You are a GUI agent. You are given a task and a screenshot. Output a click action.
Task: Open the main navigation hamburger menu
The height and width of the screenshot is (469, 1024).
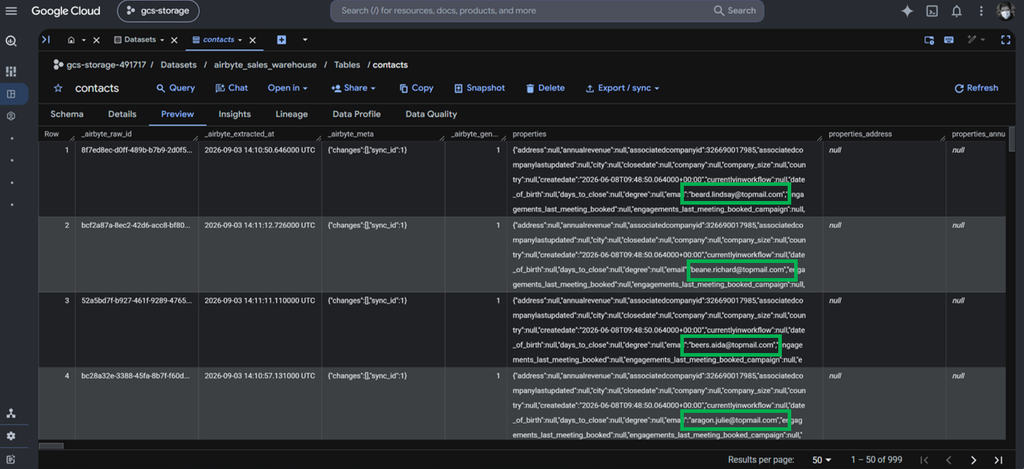(x=11, y=11)
